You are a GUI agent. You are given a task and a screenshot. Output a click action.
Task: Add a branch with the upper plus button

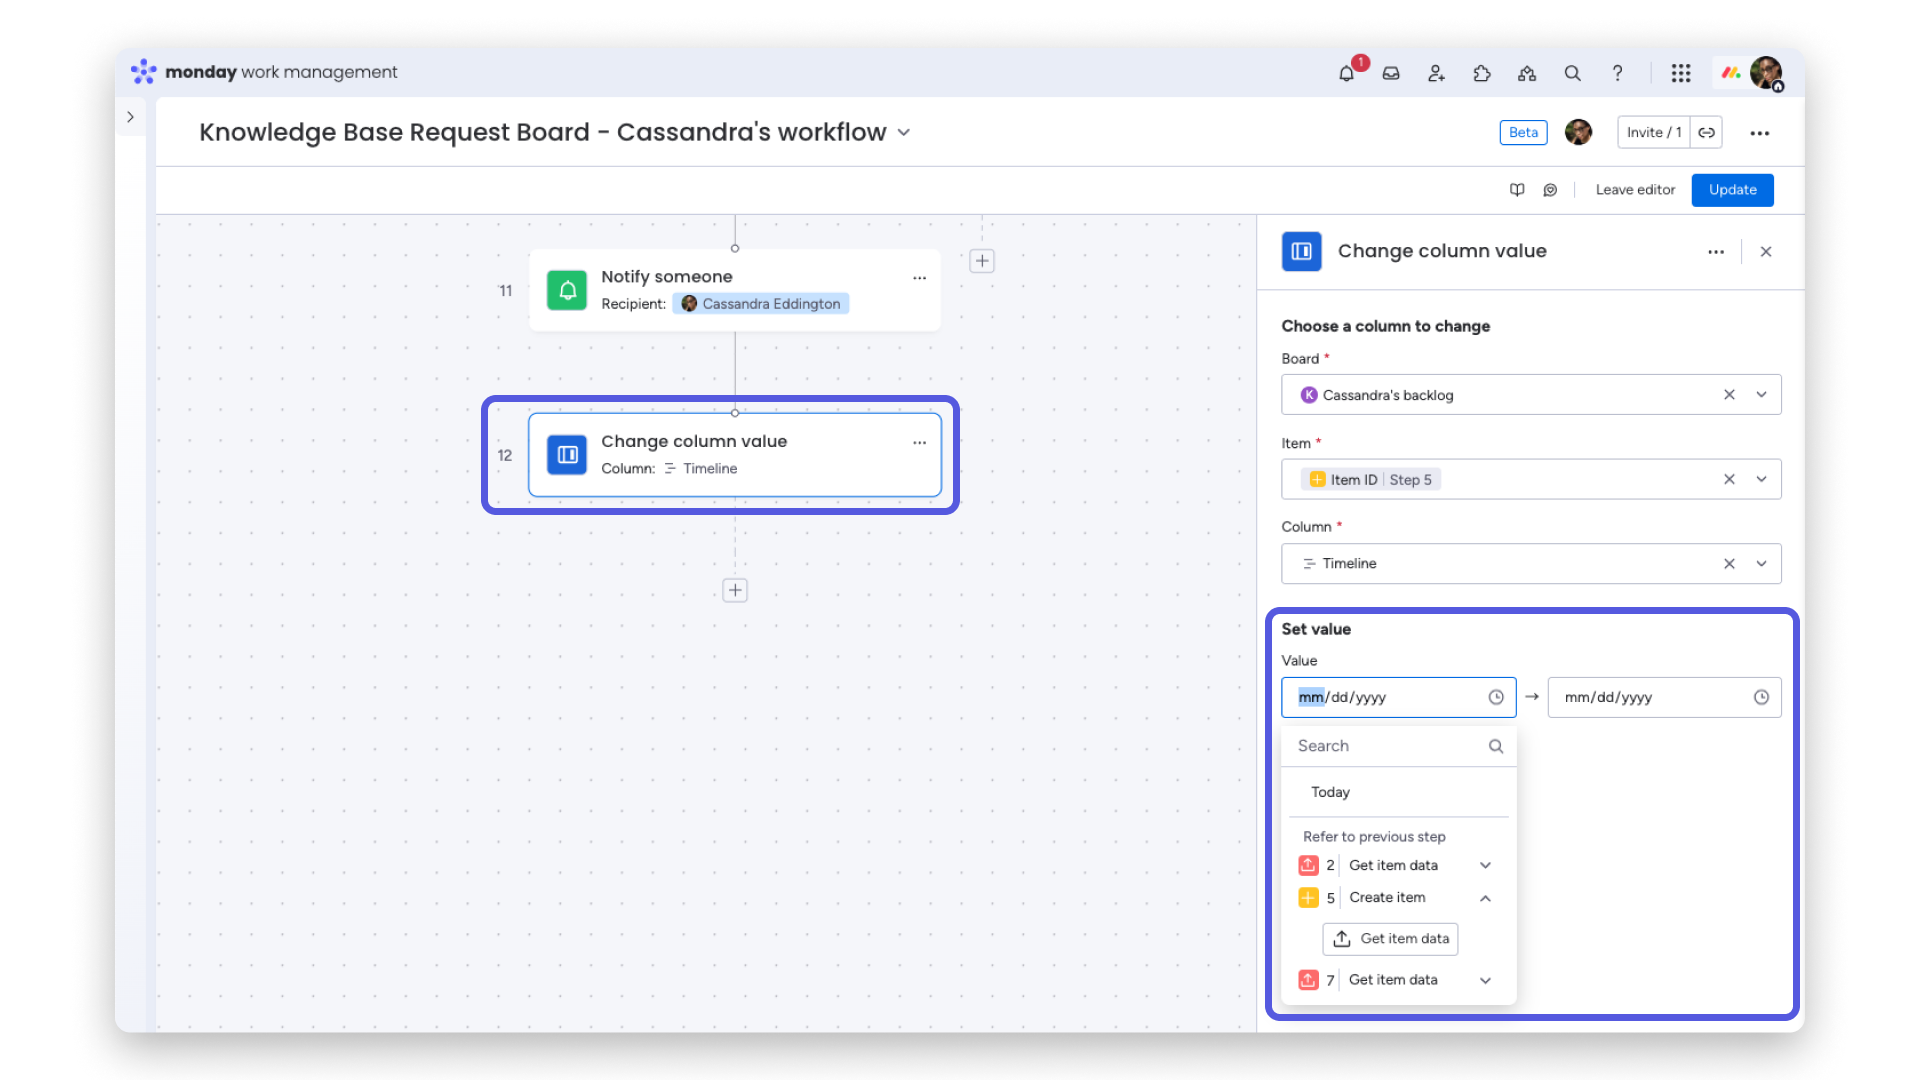[x=982, y=261]
